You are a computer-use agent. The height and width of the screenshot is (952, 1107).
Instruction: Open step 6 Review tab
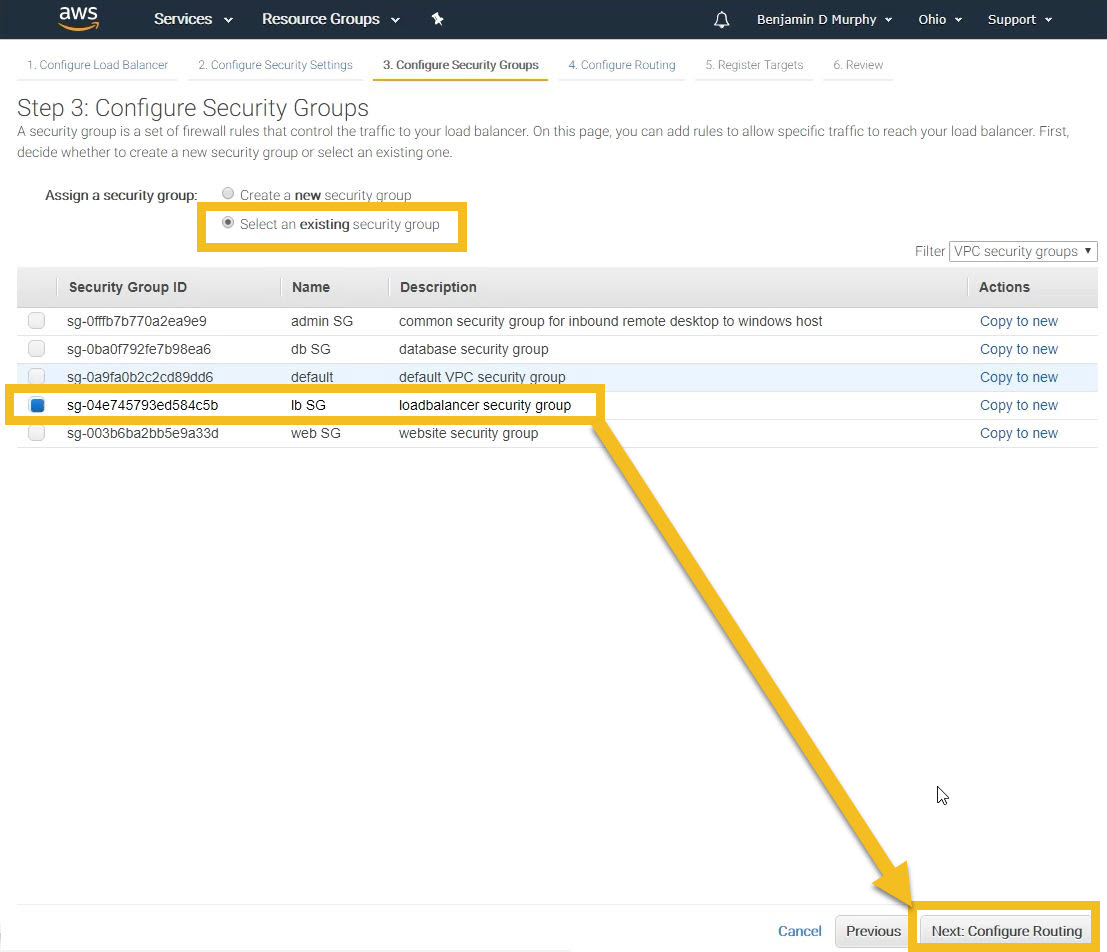click(x=858, y=65)
